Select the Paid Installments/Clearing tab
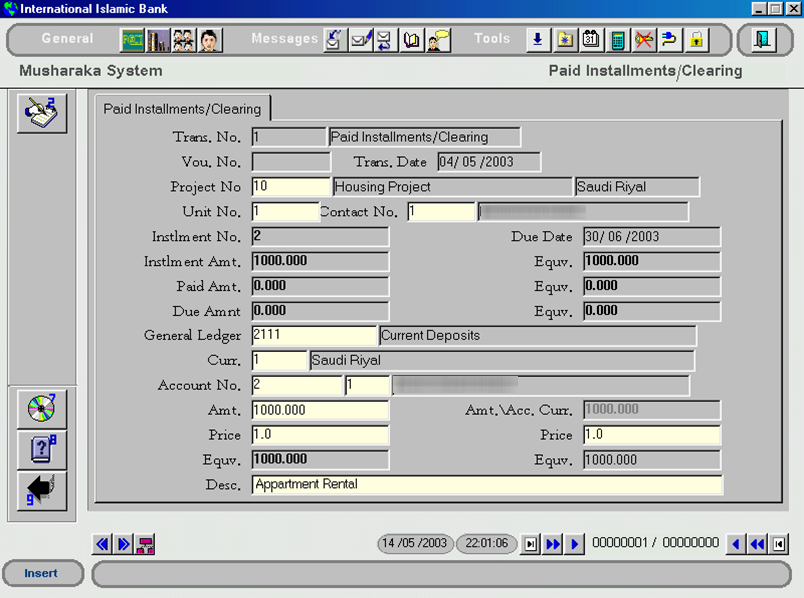The image size is (804, 598). pos(182,109)
